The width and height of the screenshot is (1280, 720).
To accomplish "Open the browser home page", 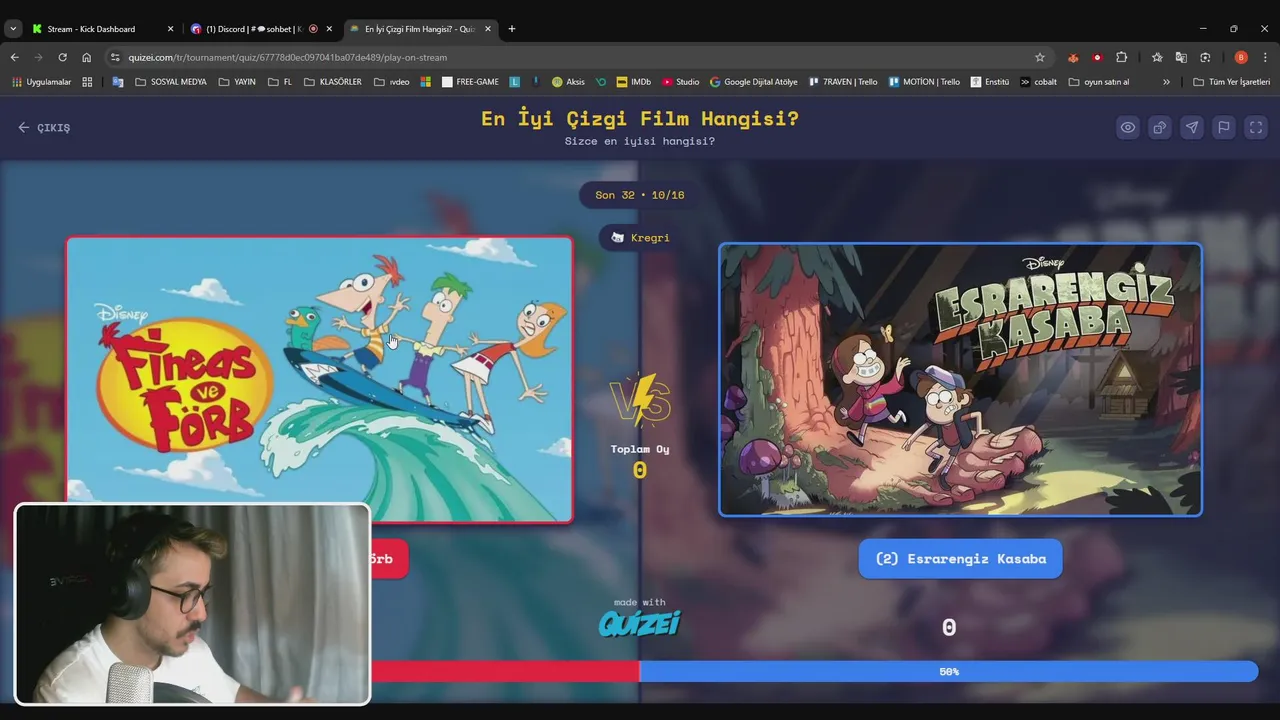I will [x=86, y=57].
